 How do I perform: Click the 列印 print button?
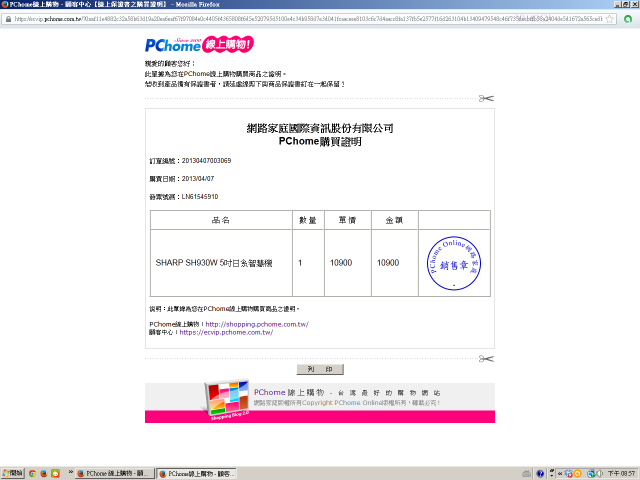[x=320, y=369]
